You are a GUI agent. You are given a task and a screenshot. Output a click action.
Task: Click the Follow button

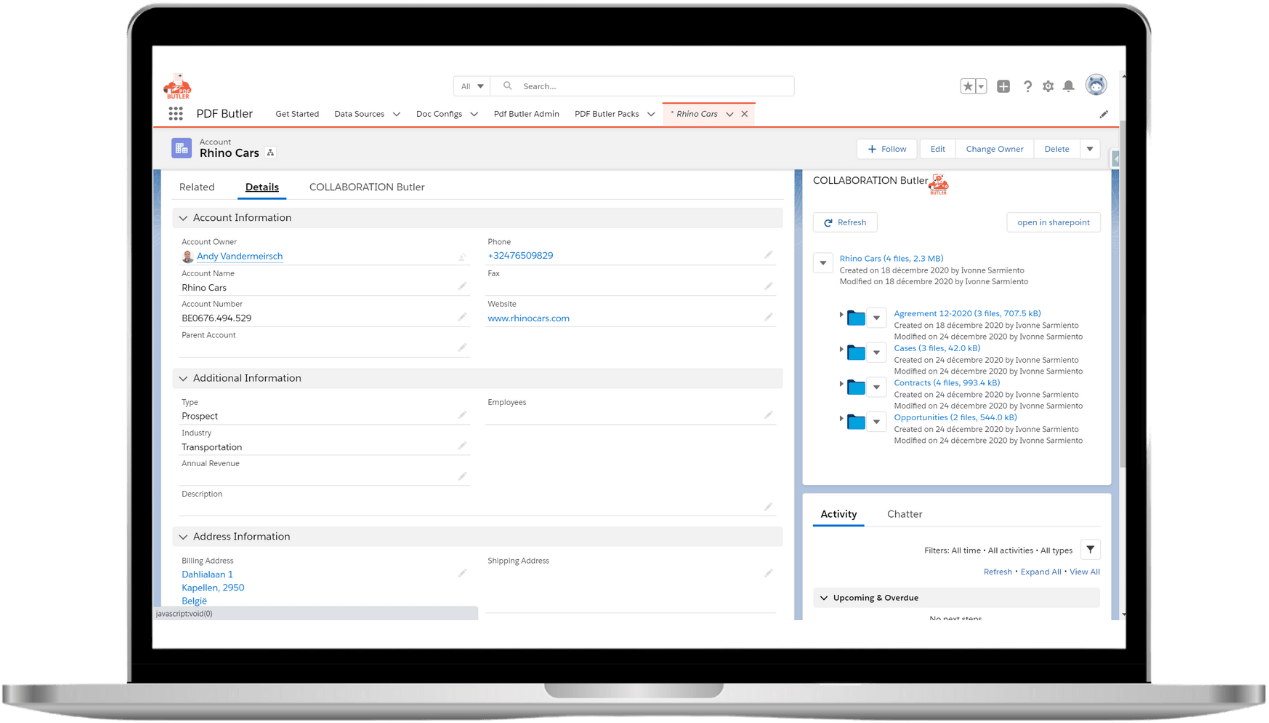[887, 149]
